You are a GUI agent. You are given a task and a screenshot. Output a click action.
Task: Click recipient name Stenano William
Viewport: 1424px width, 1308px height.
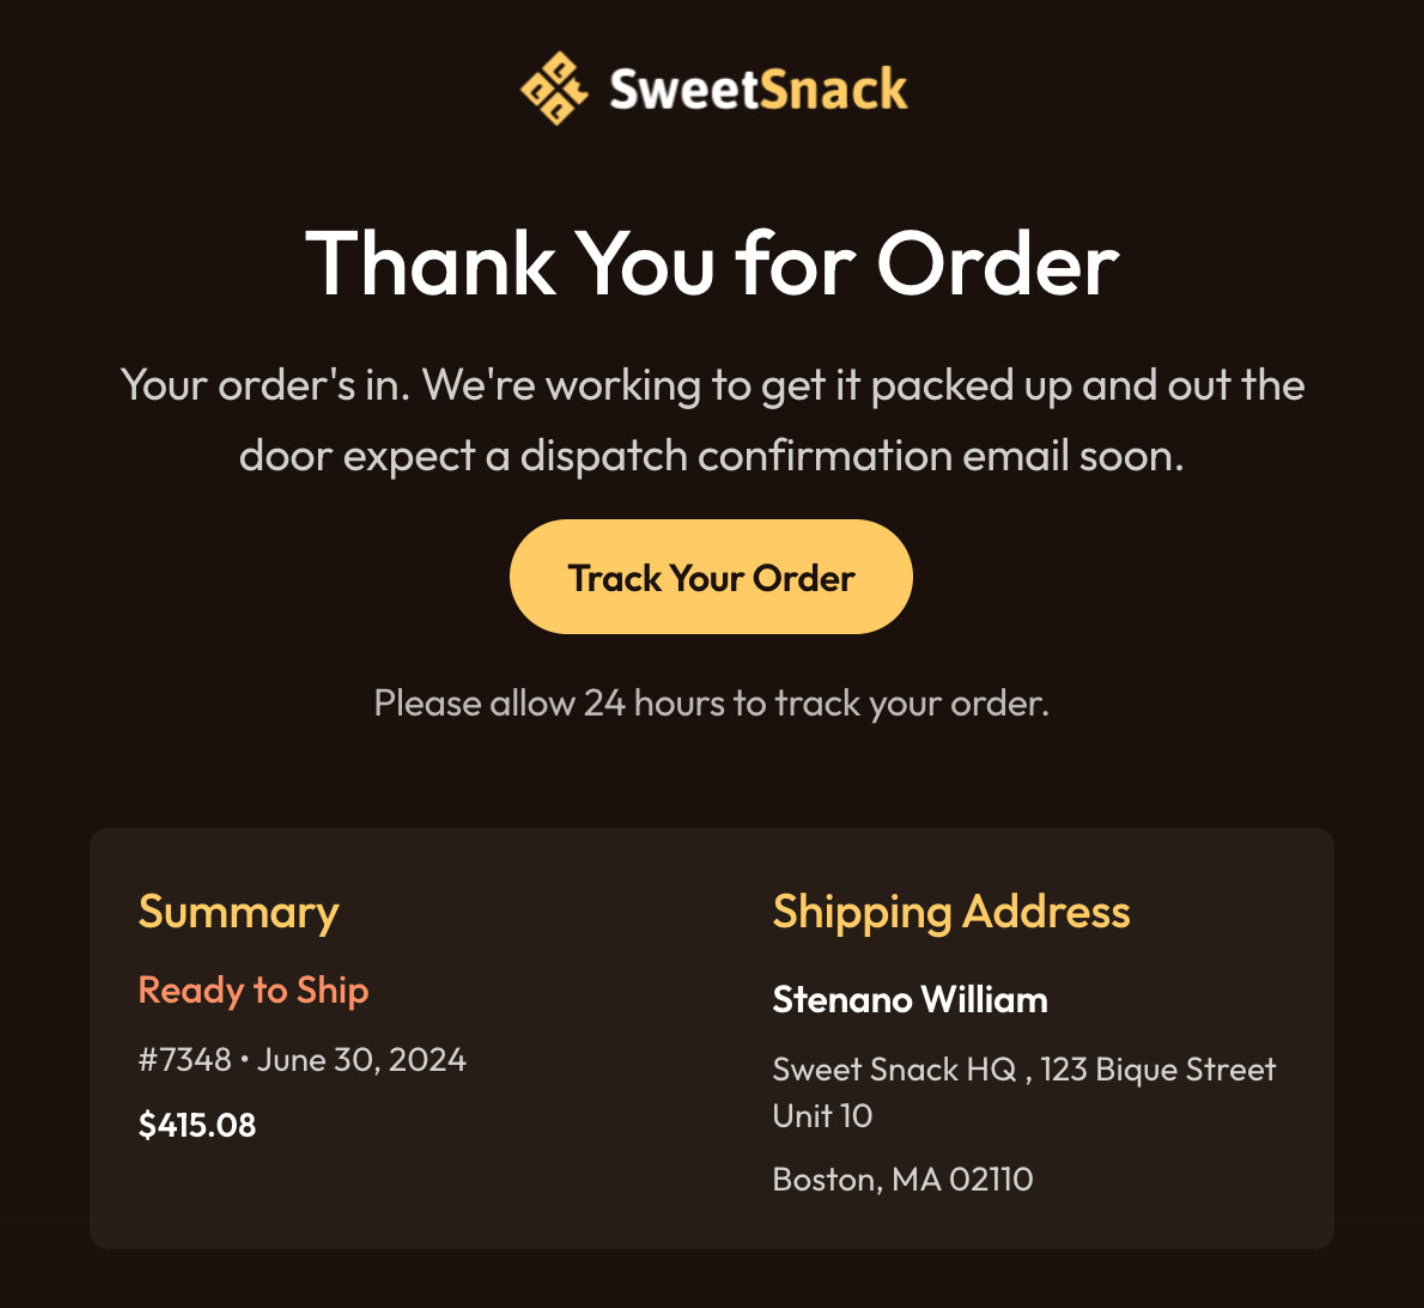click(x=910, y=1000)
